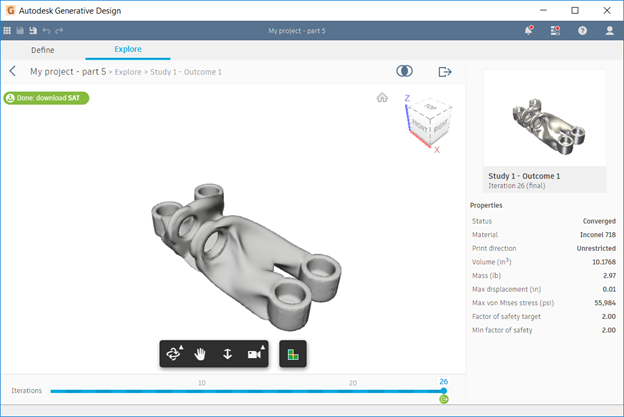Viewport: 624px width, 417px height.
Task: Click the volume value 10.1768
Action: click(604, 262)
